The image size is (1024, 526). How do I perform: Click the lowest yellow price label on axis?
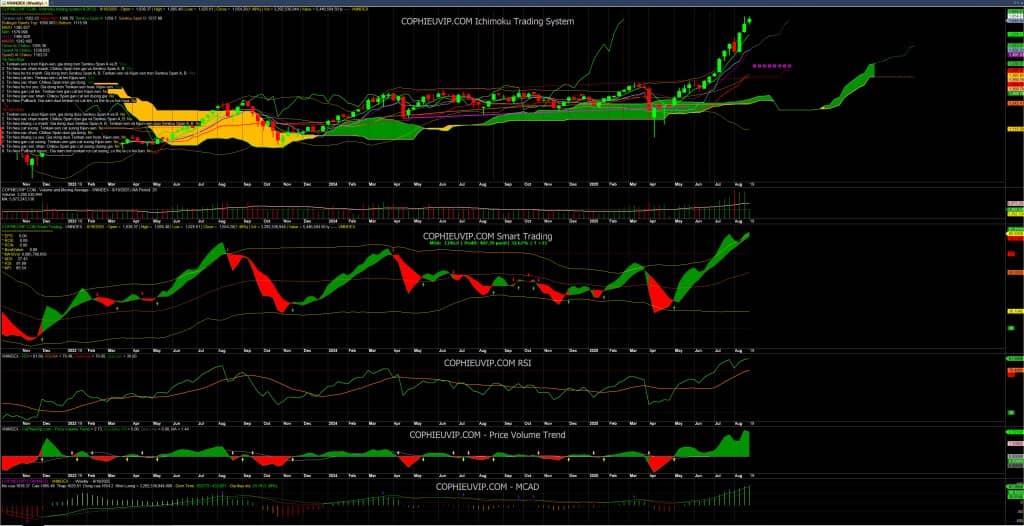tap(1014, 129)
